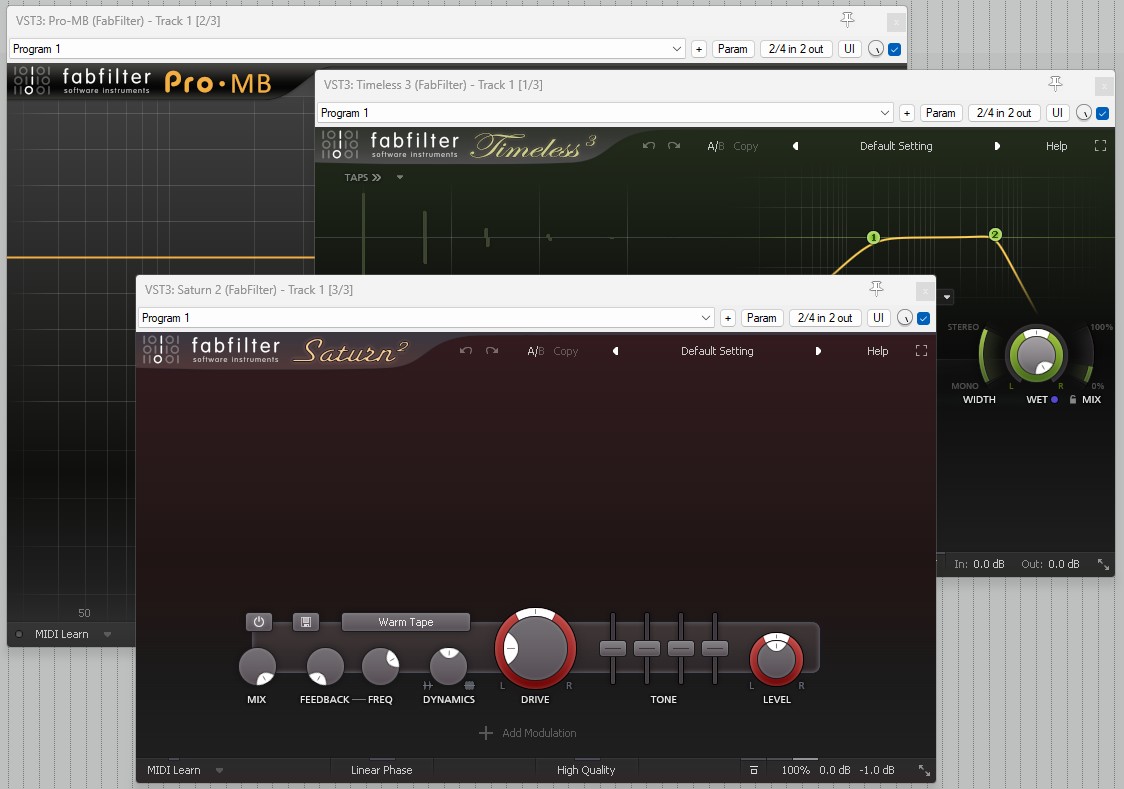Pin the Timeless 3 window
The height and width of the screenshot is (789, 1124).
(x=1055, y=84)
